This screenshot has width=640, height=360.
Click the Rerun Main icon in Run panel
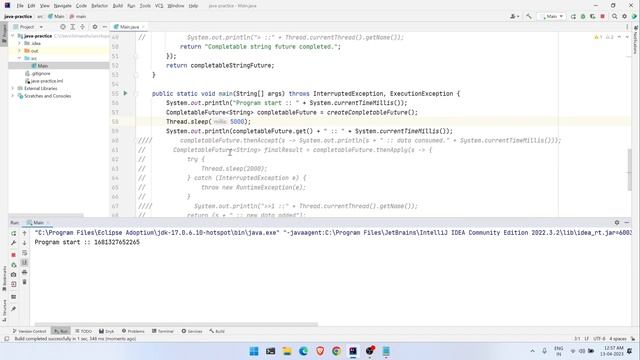coord(13,233)
